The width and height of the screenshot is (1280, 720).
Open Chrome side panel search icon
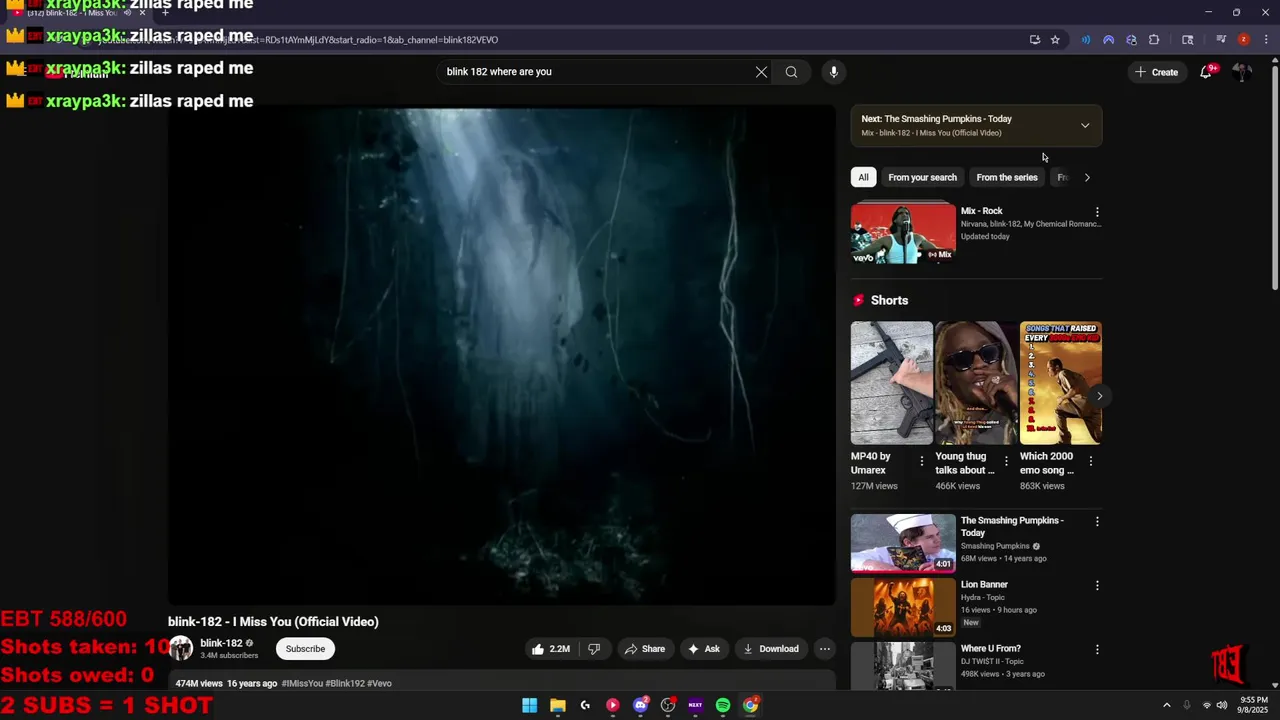coord(1188,40)
